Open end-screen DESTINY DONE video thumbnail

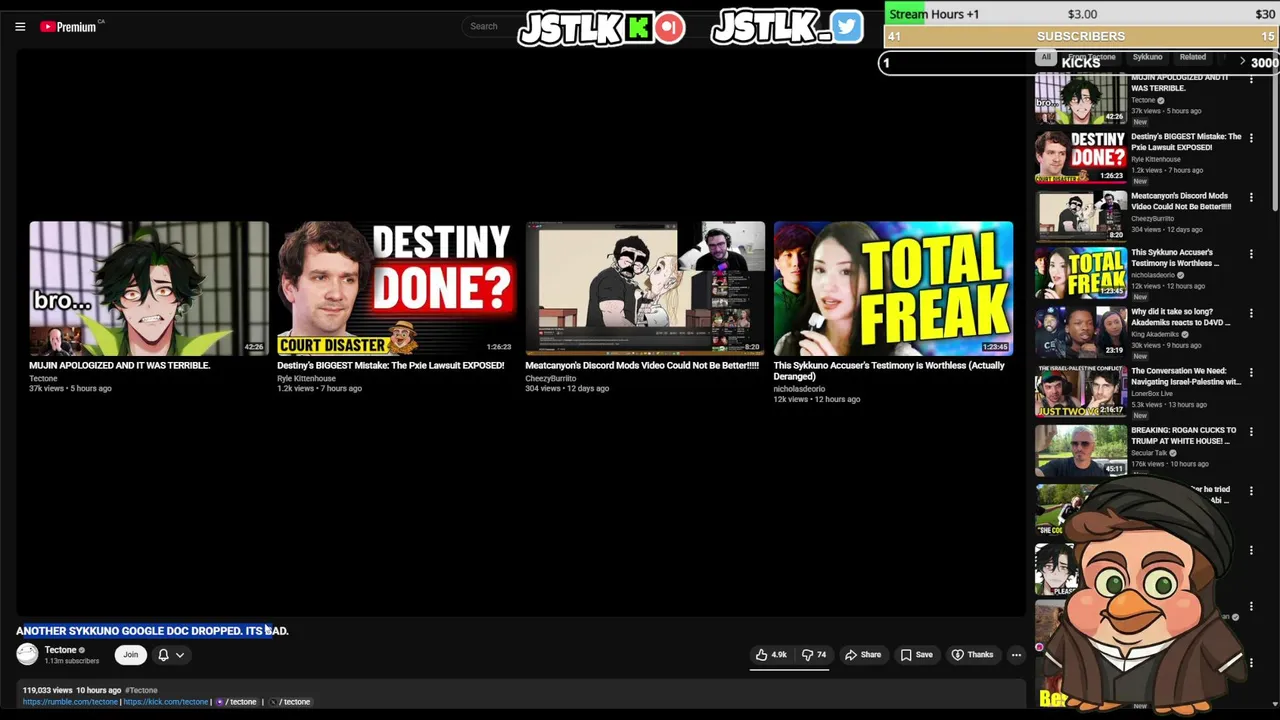pyautogui.click(x=396, y=288)
